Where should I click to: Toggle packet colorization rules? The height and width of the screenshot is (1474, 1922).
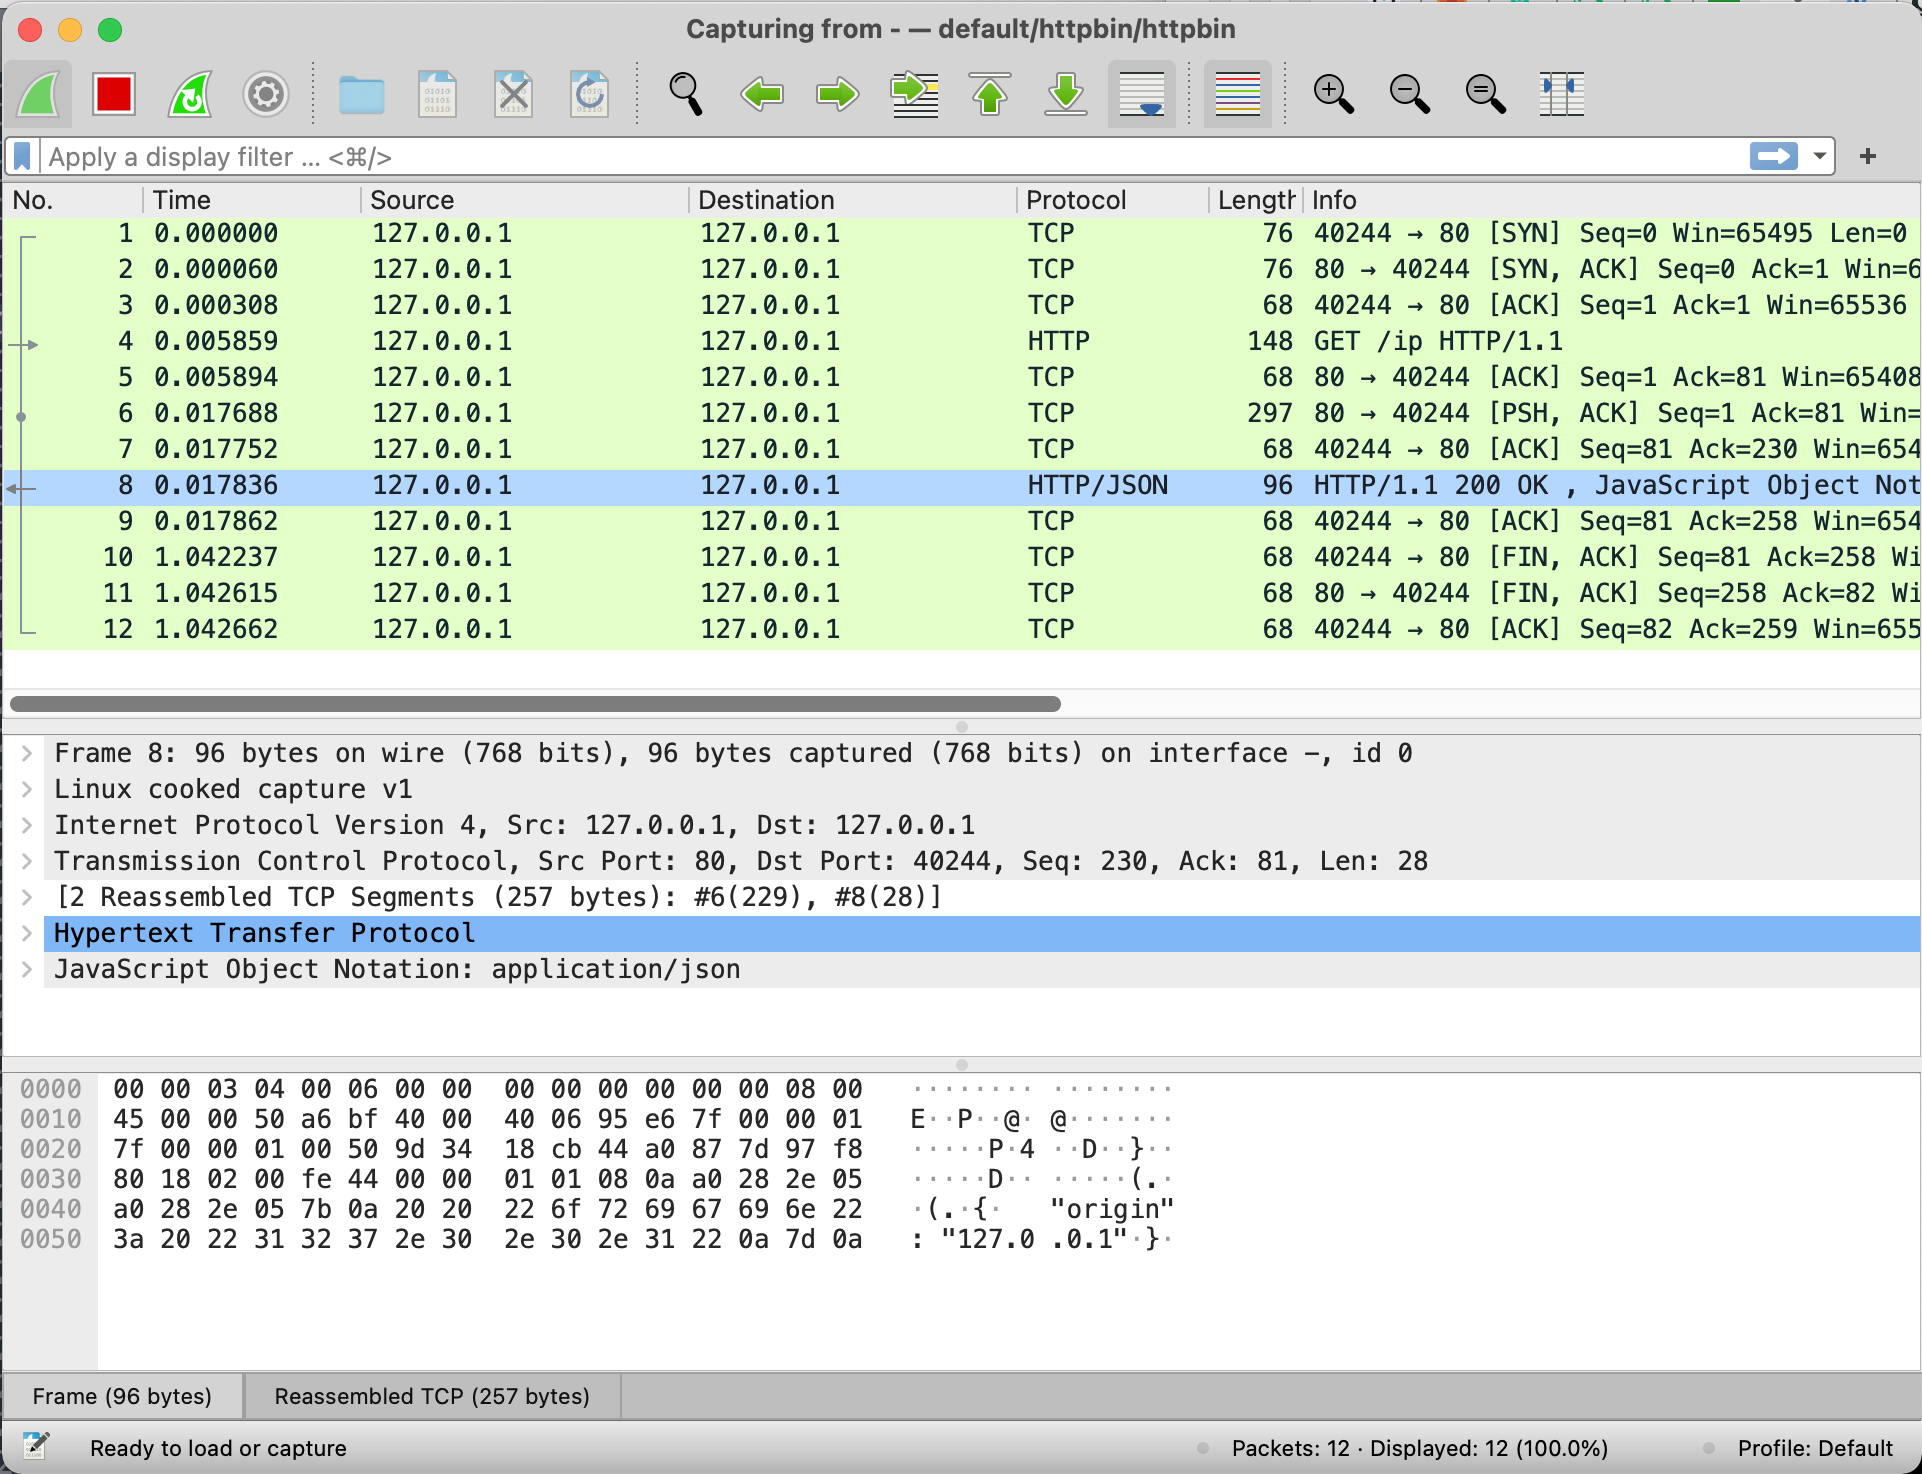point(1237,95)
